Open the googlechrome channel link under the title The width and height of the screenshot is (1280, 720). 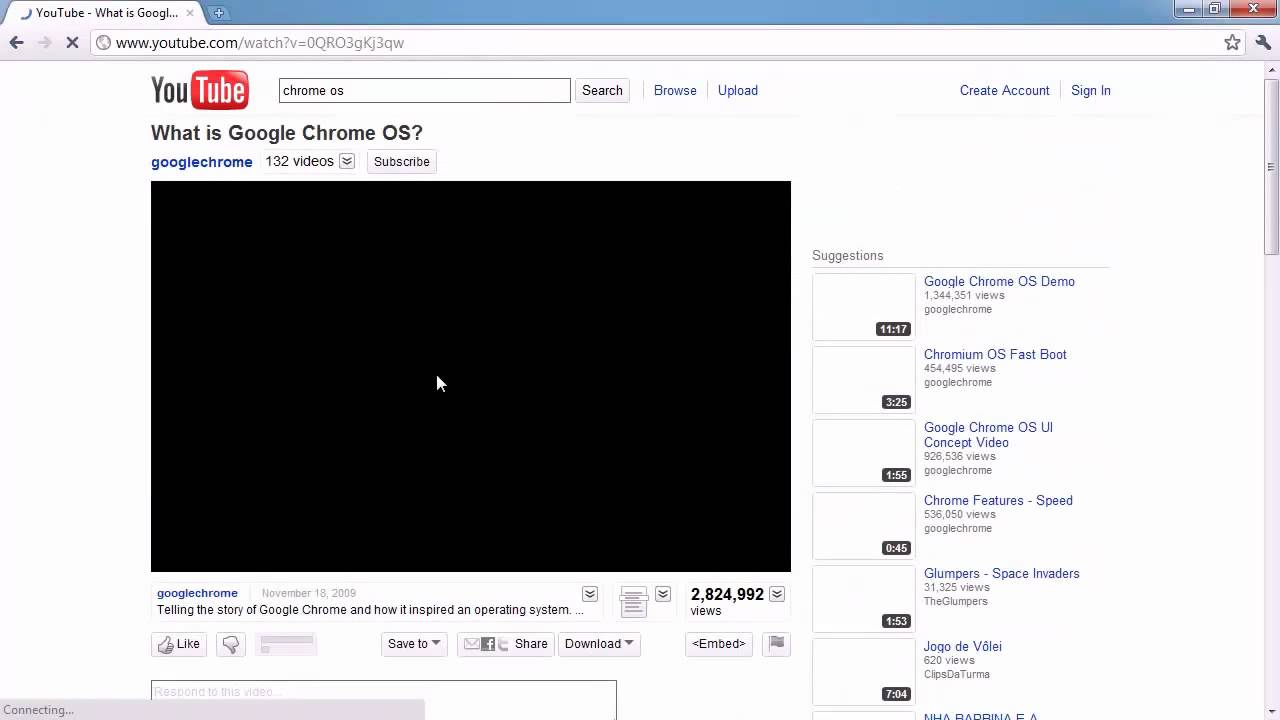[202, 162]
